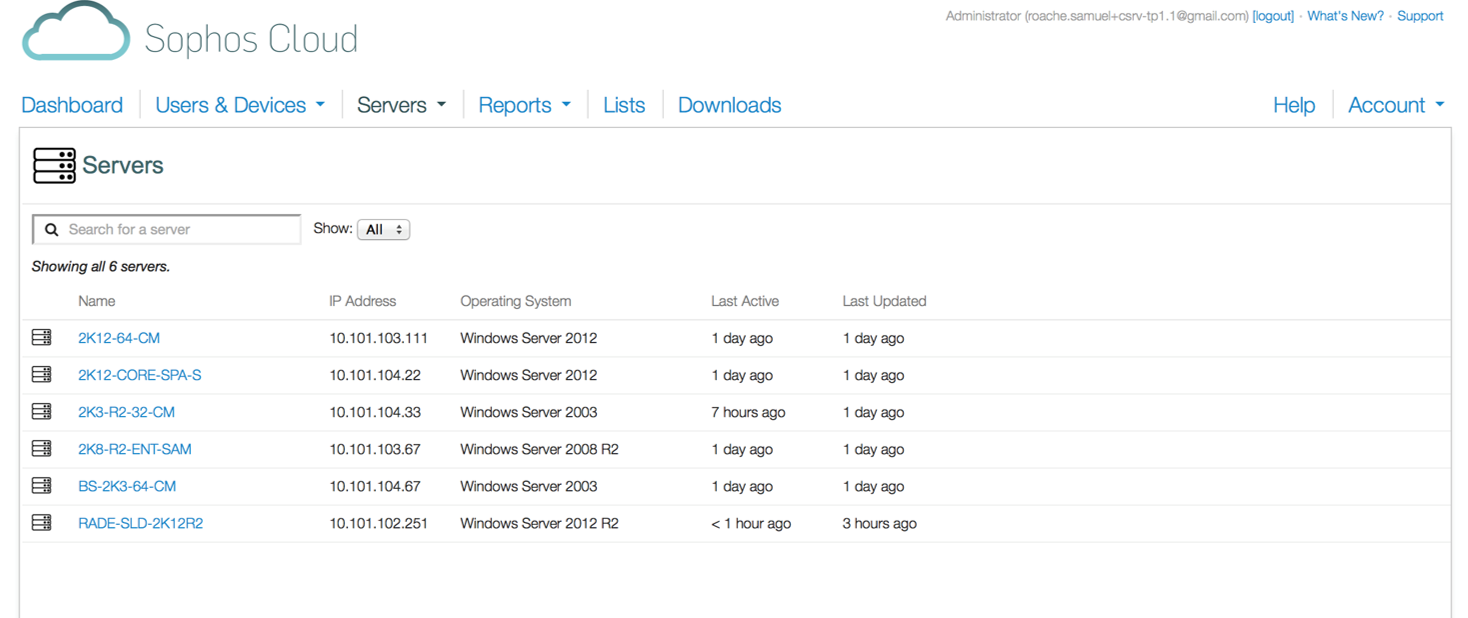This screenshot has height=618, width=1468.
Task: Click the server icon beside 2K3-R2-32-CM
Action: pyautogui.click(x=42, y=412)
